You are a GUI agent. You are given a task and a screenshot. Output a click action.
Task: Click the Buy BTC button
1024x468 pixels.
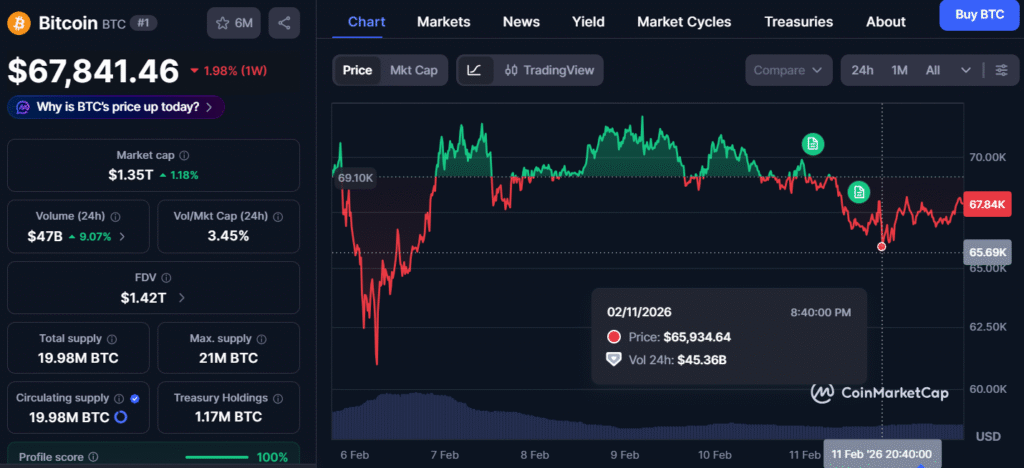pos(980,15)
